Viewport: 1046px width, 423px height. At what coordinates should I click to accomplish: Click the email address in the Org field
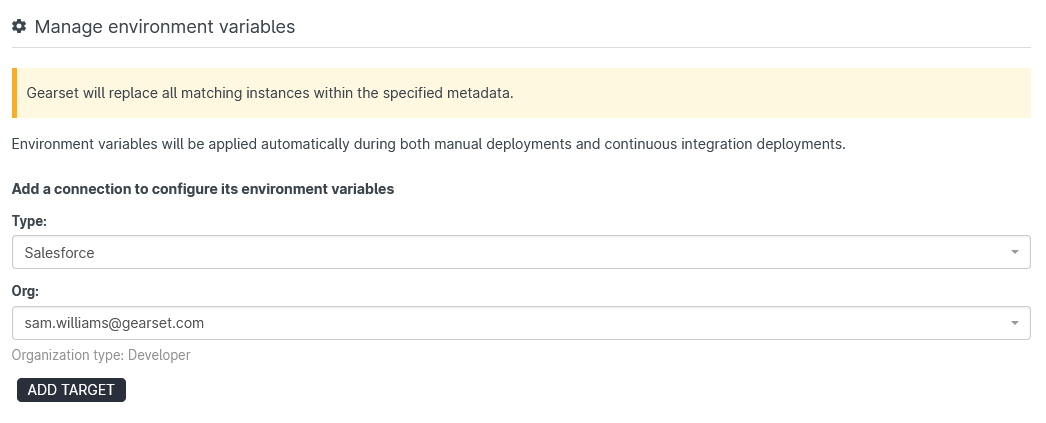pos(114,323)
